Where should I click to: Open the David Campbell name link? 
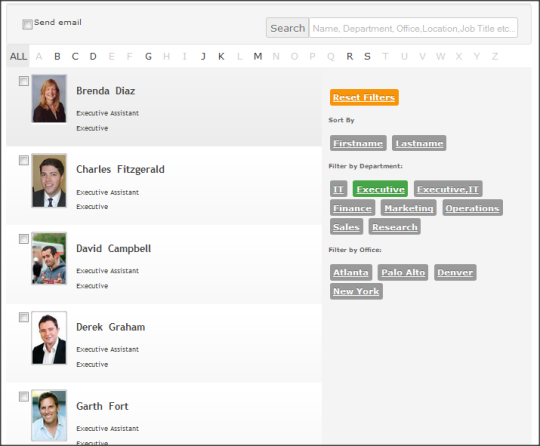point(114,249)
